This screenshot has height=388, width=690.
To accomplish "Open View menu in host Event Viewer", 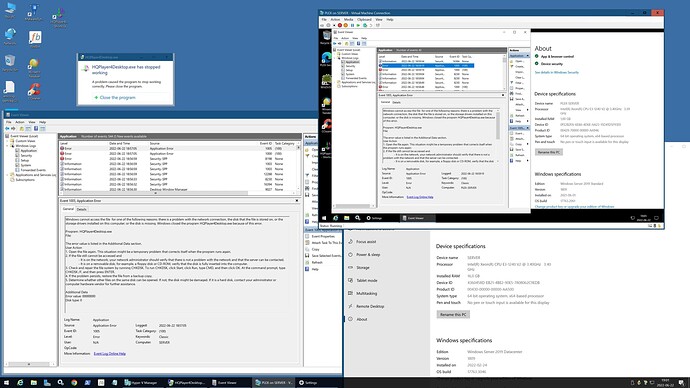I will [32, 122].
